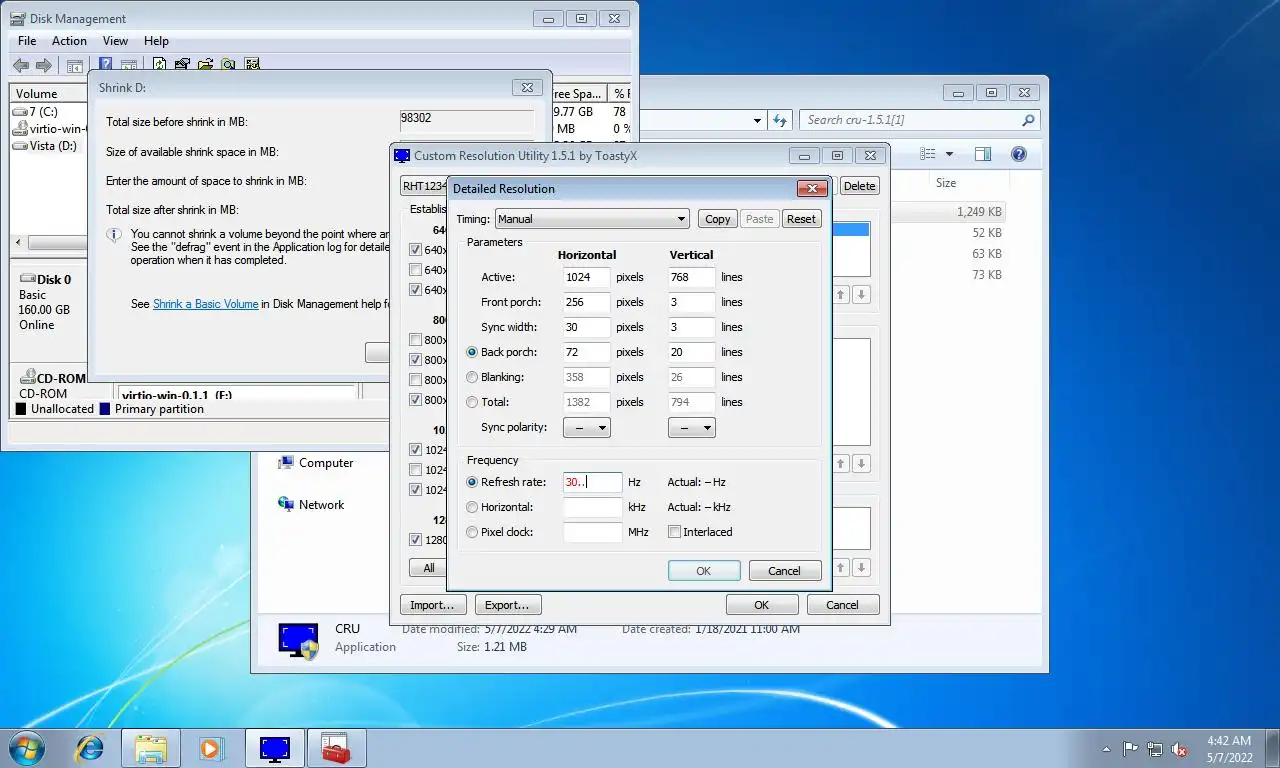Enable the Interlaced checkbox
The width and height of the screenshot is (1280, 768).
pos(674,532)
